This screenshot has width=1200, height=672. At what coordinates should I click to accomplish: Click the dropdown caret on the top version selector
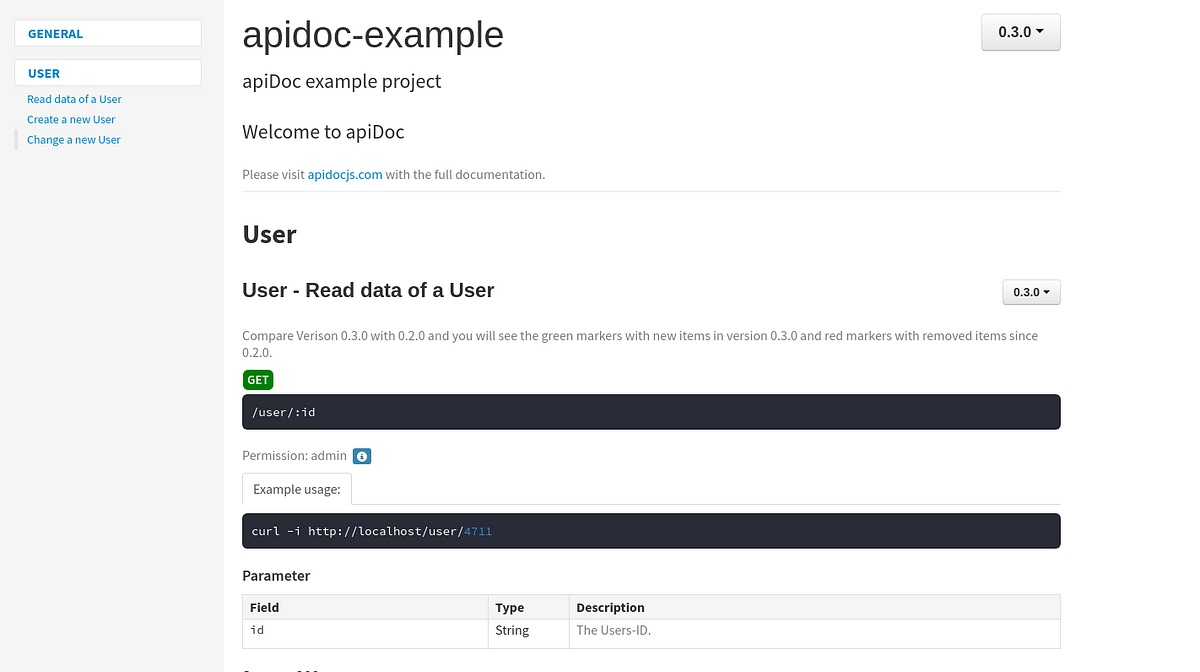[1041, 31]
